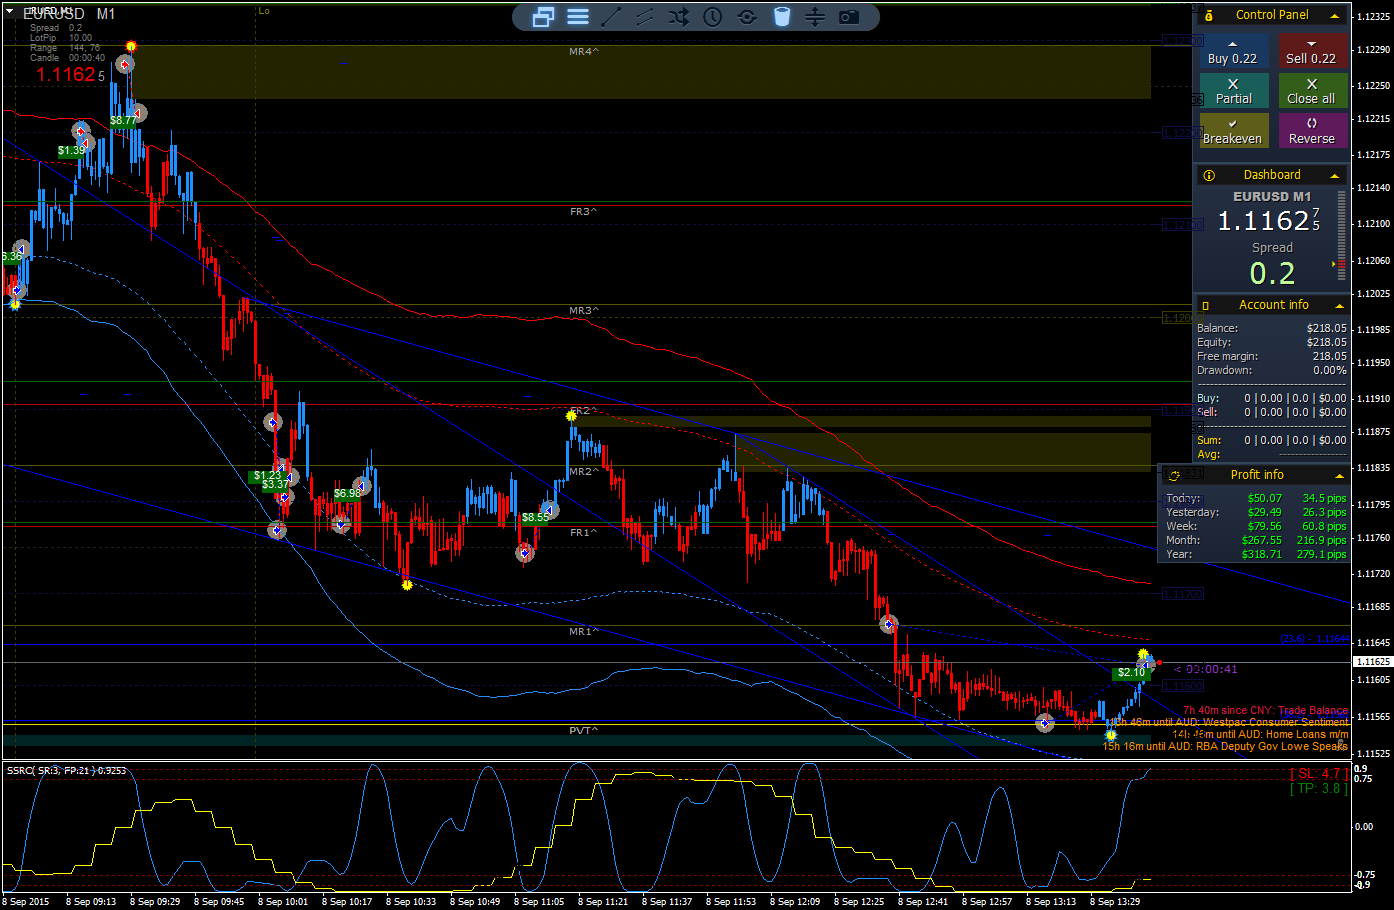
Task: Click the Breakeven button
Action: pos(1233,131)
